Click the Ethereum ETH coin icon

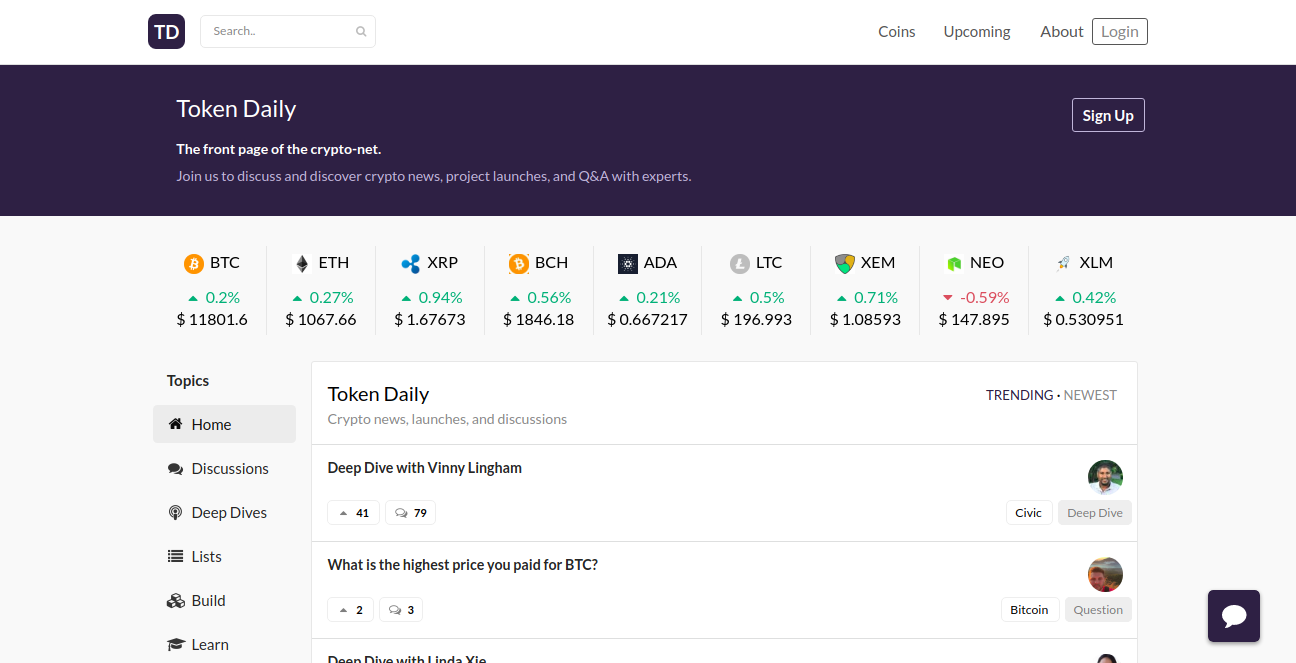(x=302, y=263)
